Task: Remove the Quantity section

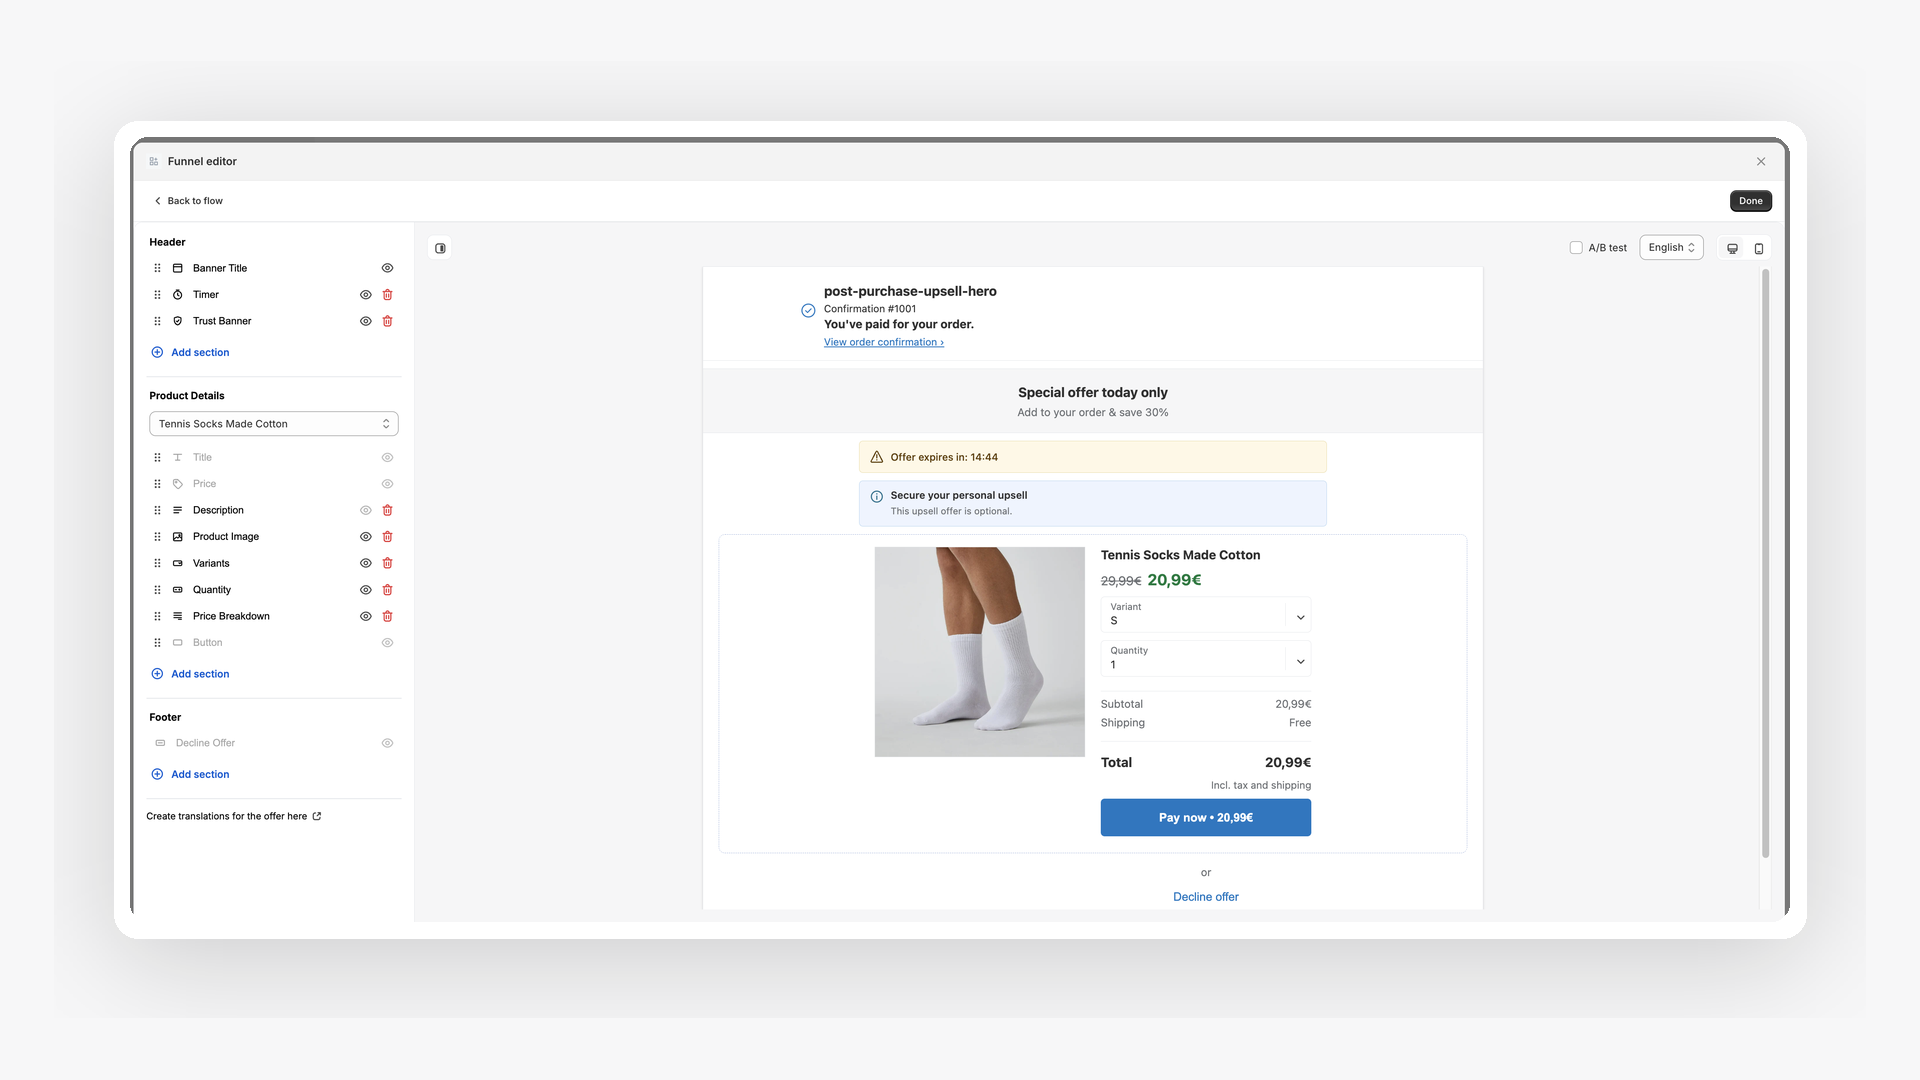Action: point(388,590)
